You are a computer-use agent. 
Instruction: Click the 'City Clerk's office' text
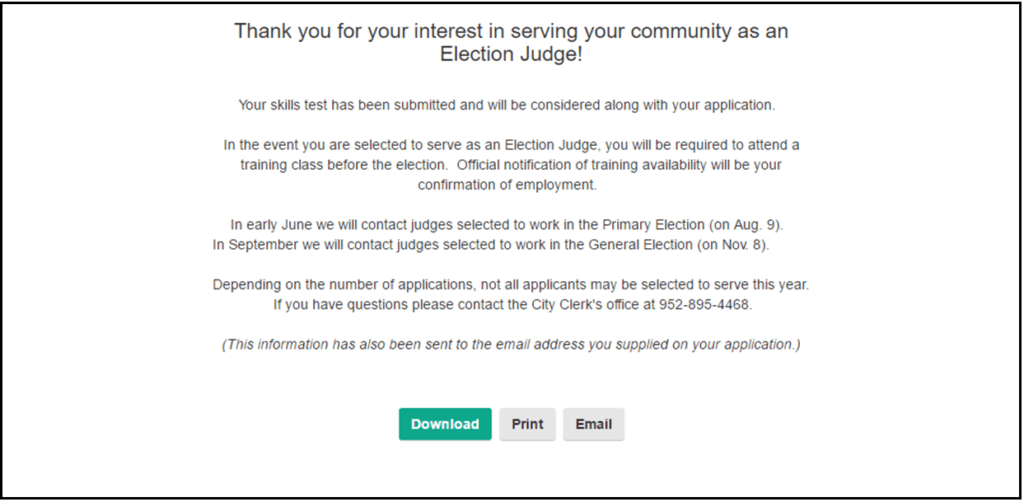[584, 305]
